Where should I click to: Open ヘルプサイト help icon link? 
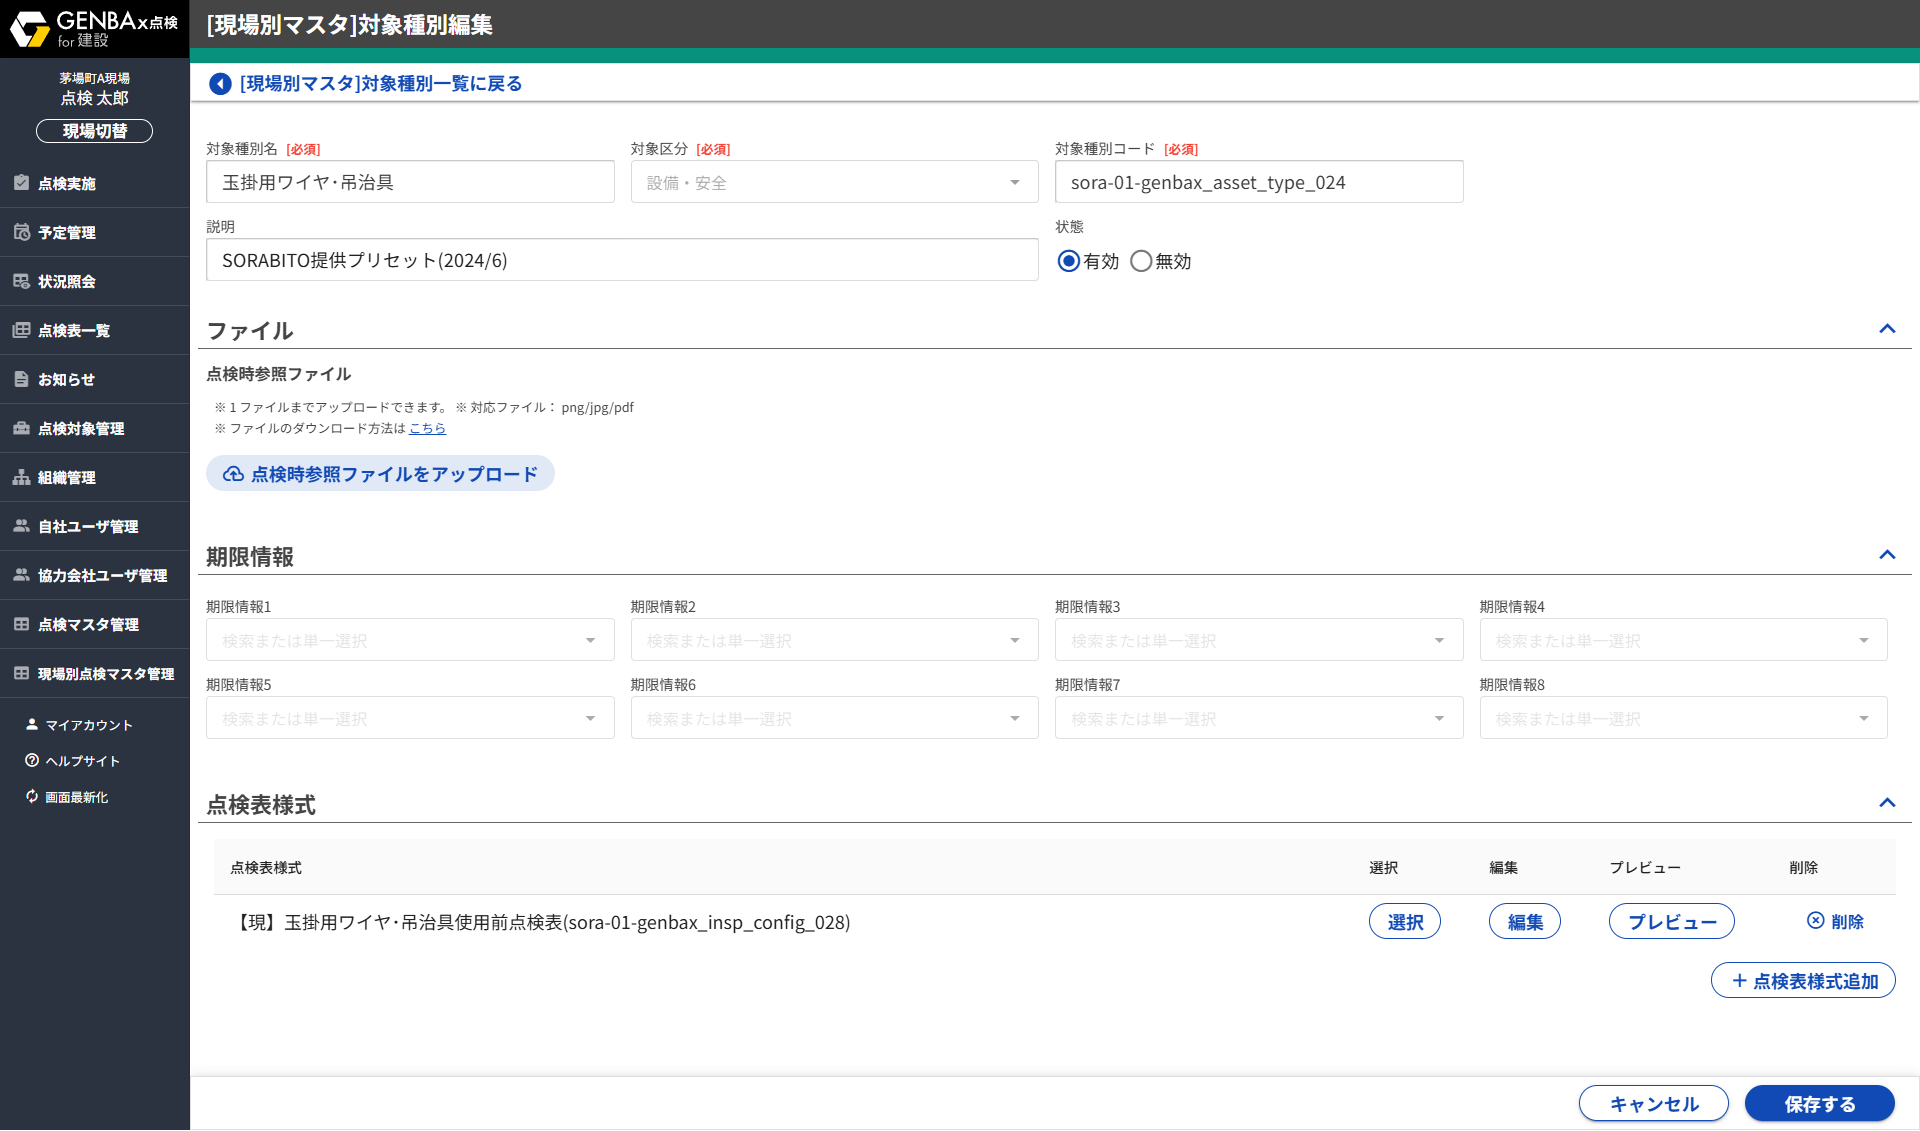pos(32,761)
